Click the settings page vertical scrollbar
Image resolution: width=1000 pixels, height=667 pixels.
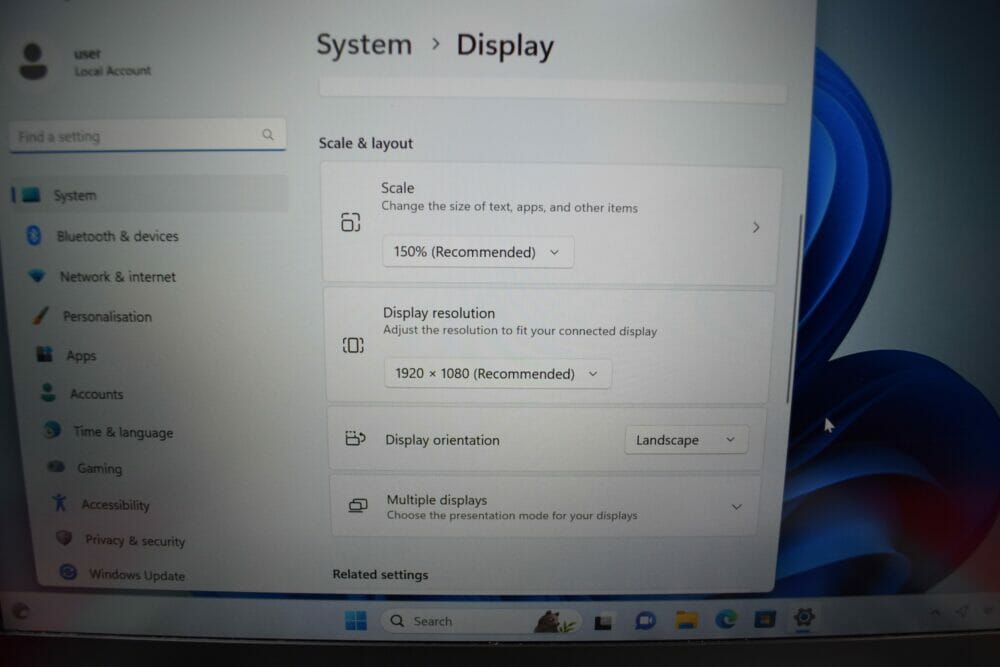pyautogui.click(x=794, y=309)
